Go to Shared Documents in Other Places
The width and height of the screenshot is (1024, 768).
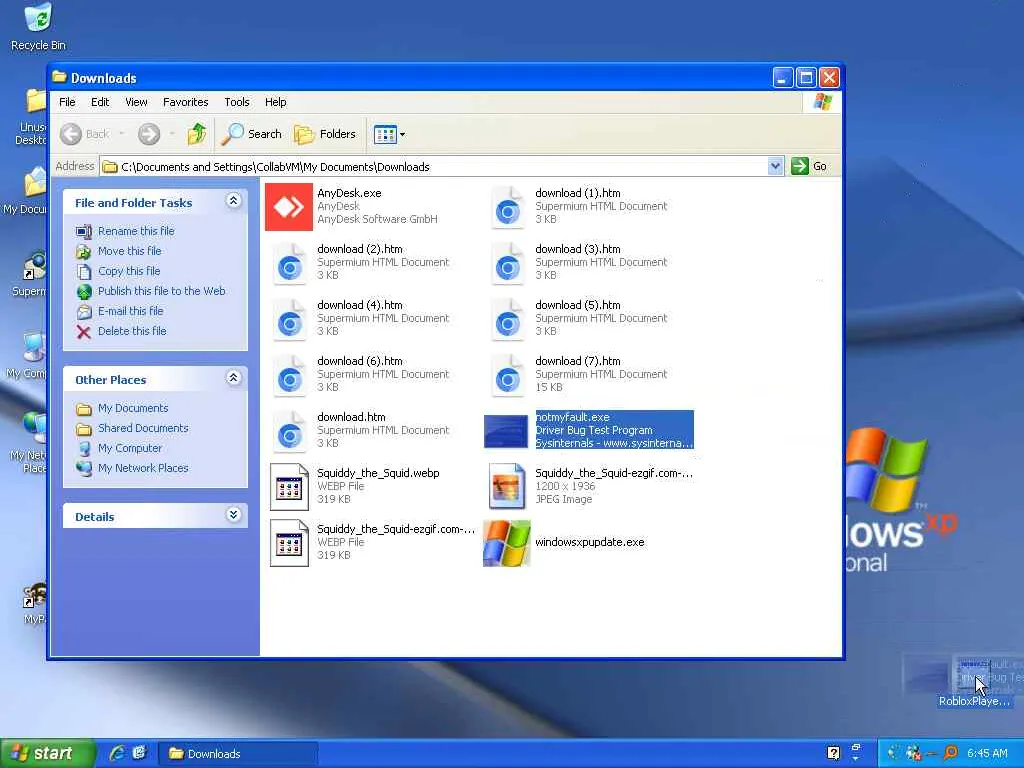[143, 428]
